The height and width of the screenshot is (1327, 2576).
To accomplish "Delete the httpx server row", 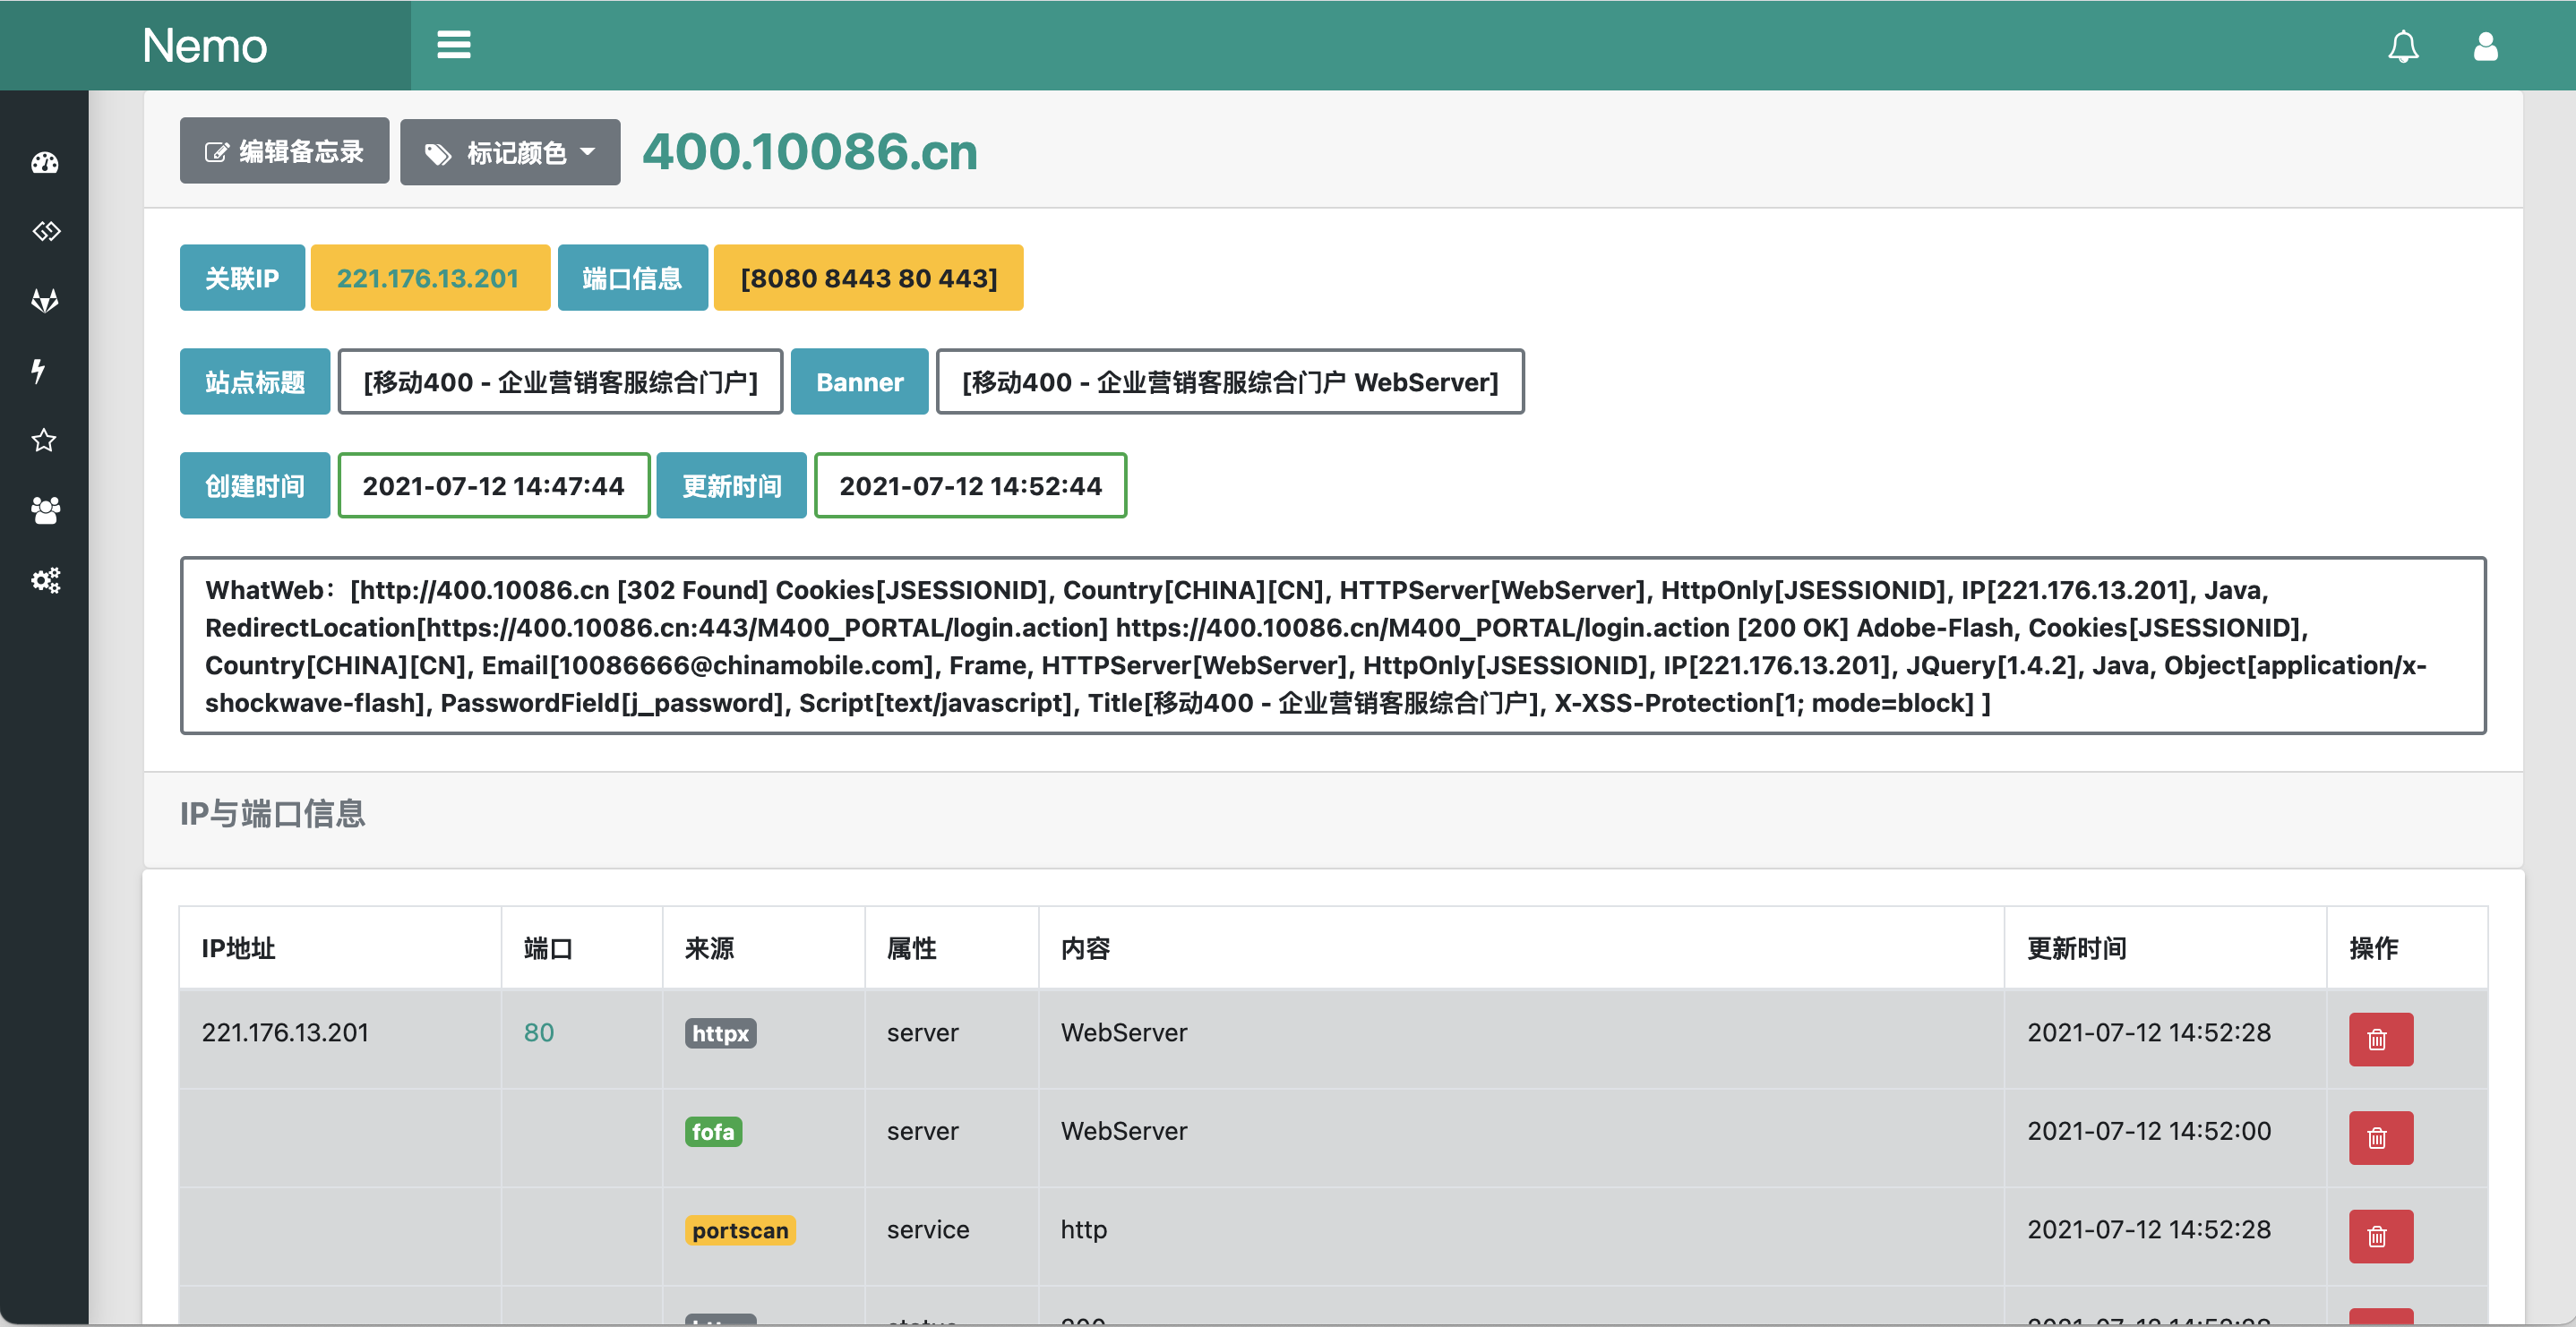I will pyautogui.click(x=2379, y=1039).
